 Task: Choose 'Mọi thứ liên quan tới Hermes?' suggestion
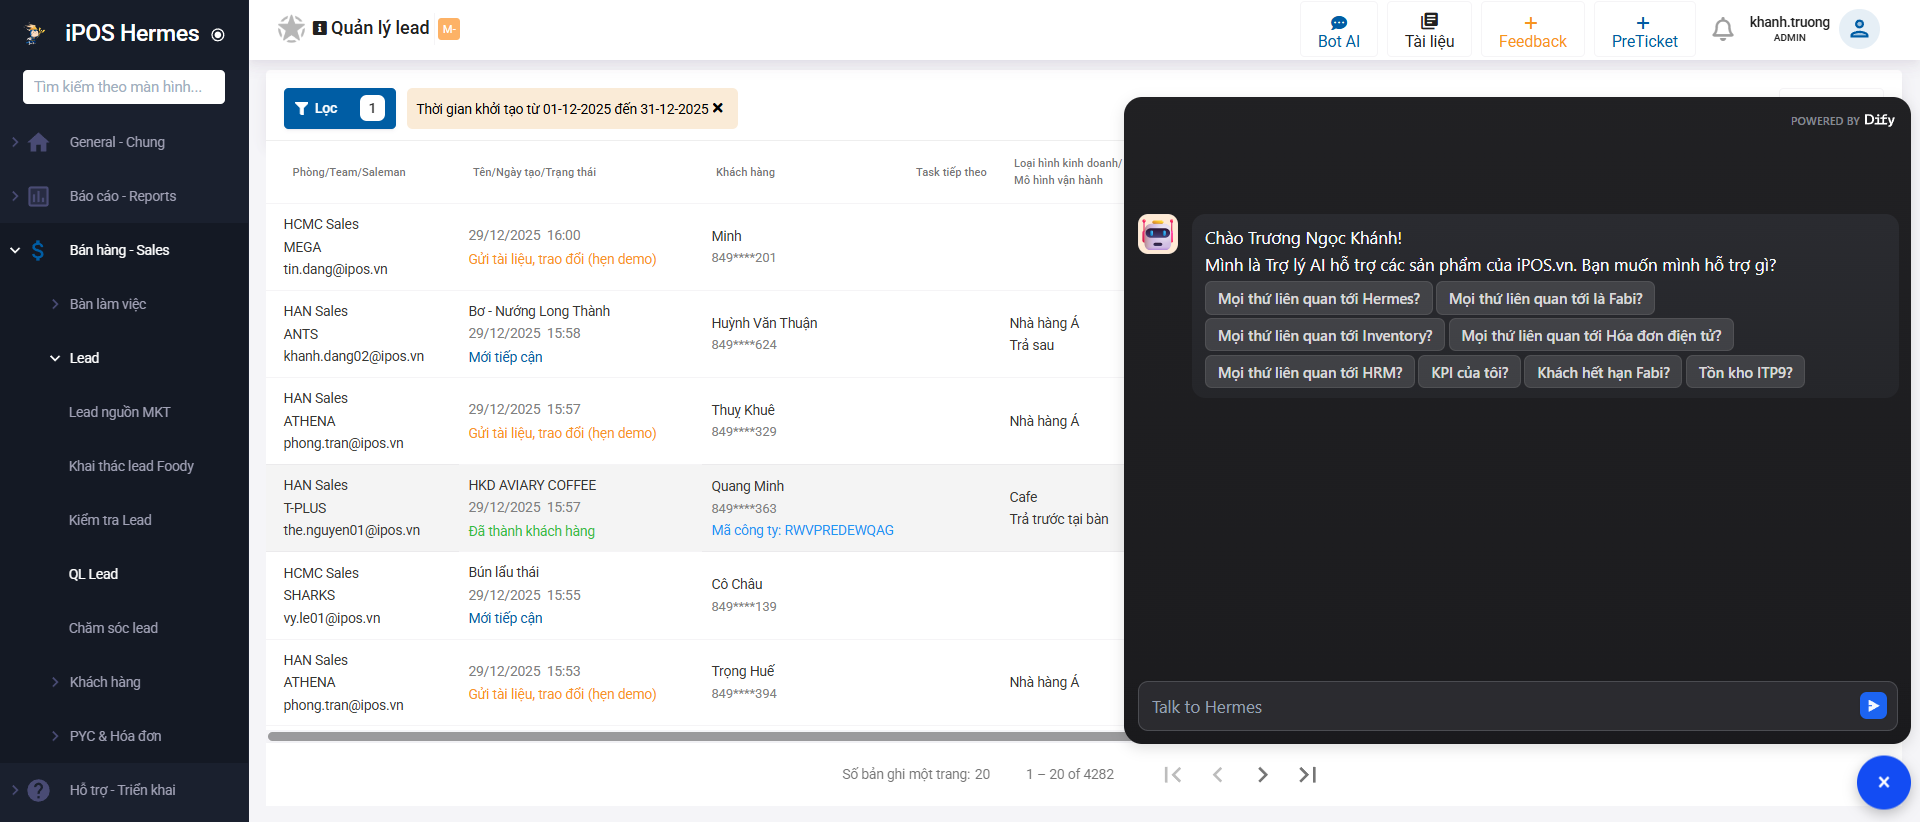(x=1318, y=299)
